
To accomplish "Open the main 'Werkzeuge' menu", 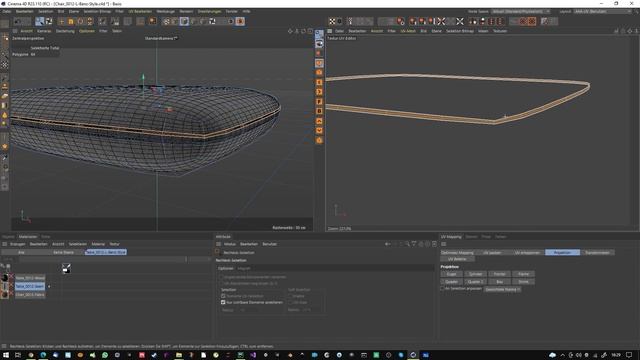I will (165, 11).
